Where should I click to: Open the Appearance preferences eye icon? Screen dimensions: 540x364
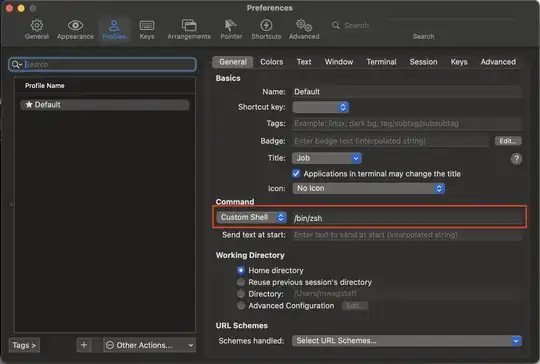pyautogui.click(x=75, y=25)
